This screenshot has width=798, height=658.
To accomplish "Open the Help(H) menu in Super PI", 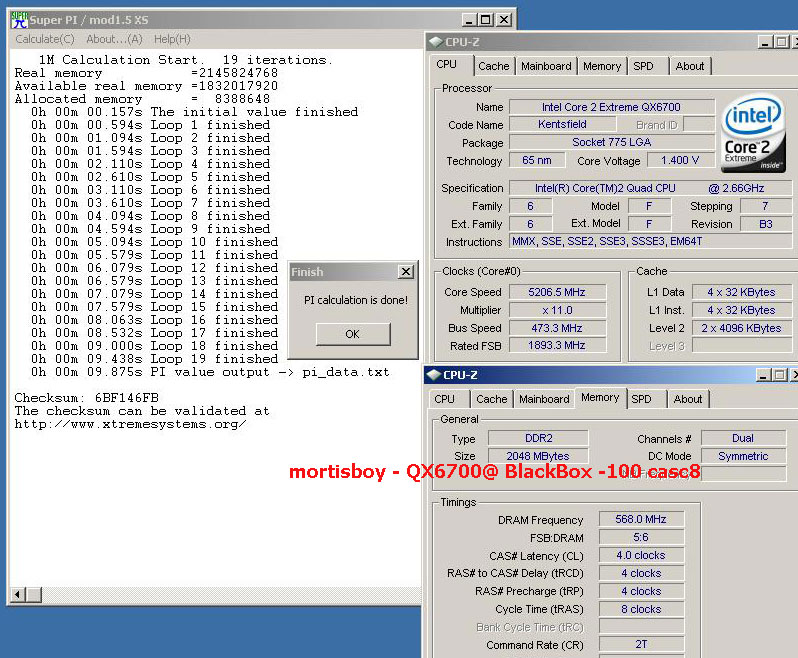I will click(172, 39).
